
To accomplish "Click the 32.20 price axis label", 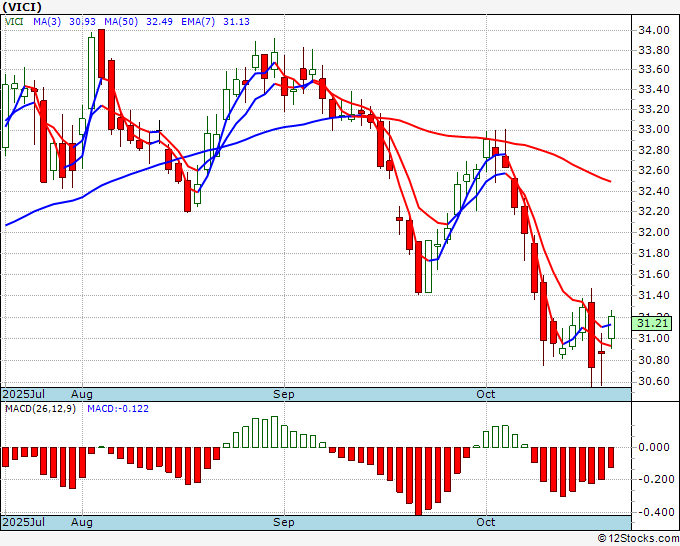I will click(x=654, y=211).
